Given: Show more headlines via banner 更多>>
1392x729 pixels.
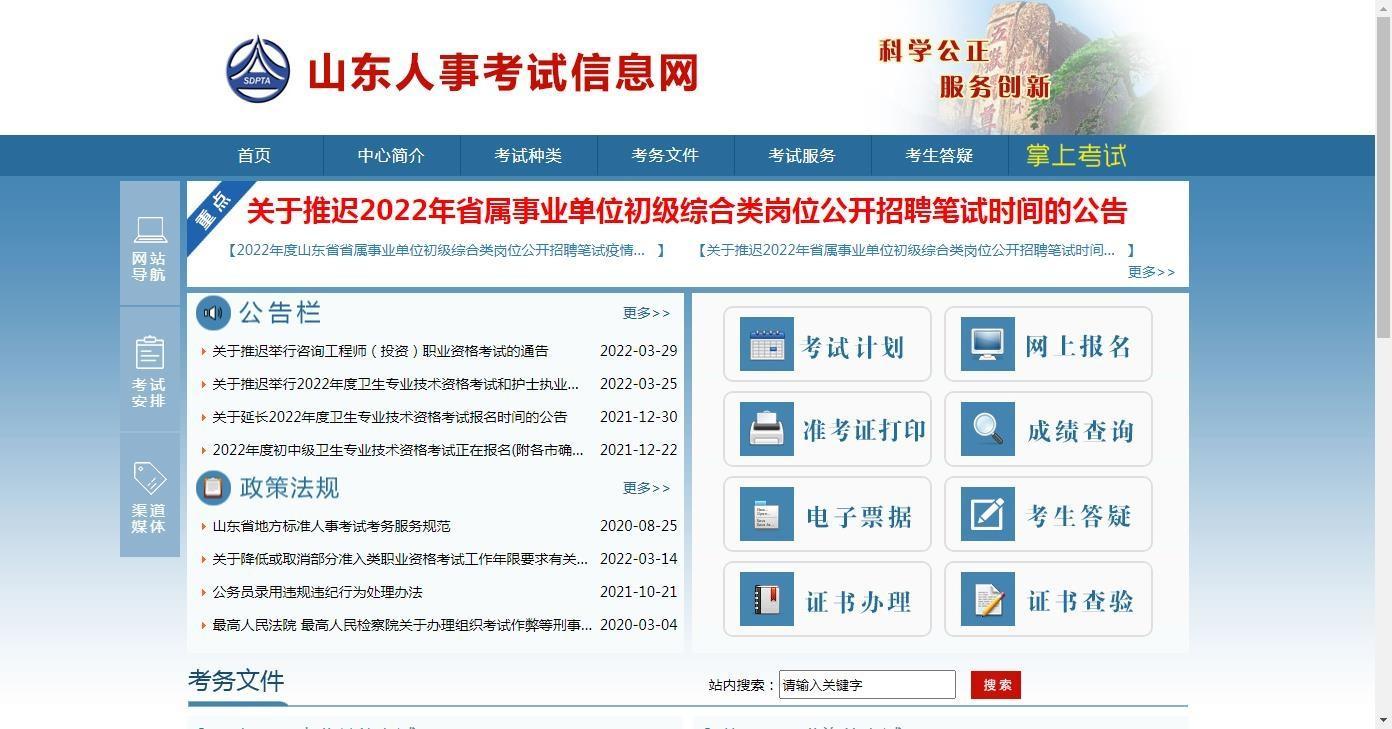Looking at the screenshot, I should click(x=1151, y=272).
